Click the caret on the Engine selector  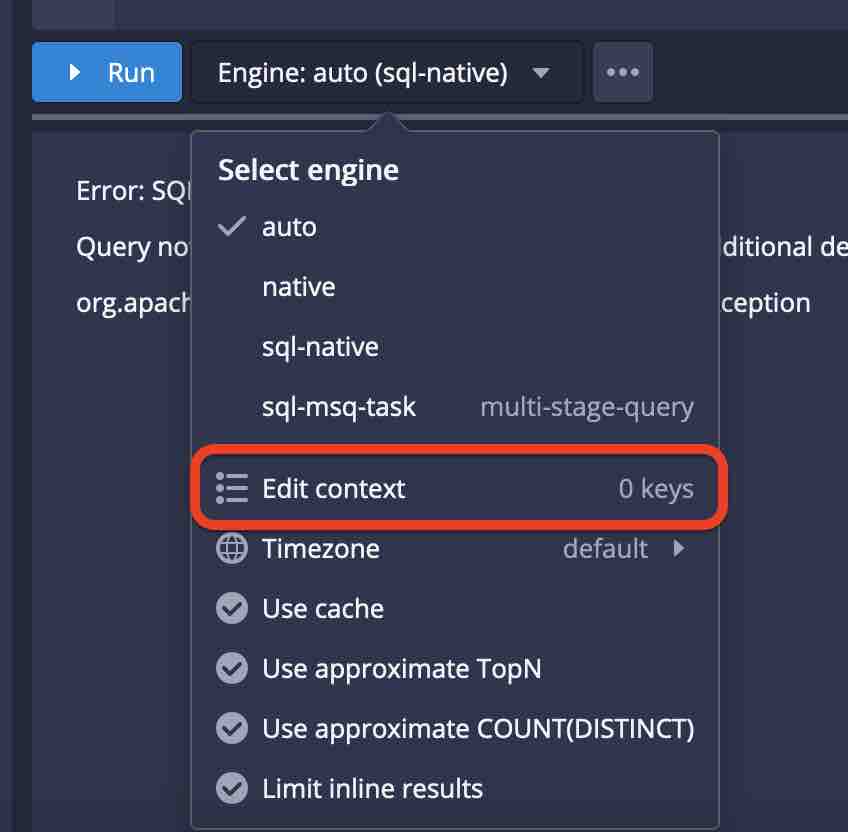pos(540,73)
